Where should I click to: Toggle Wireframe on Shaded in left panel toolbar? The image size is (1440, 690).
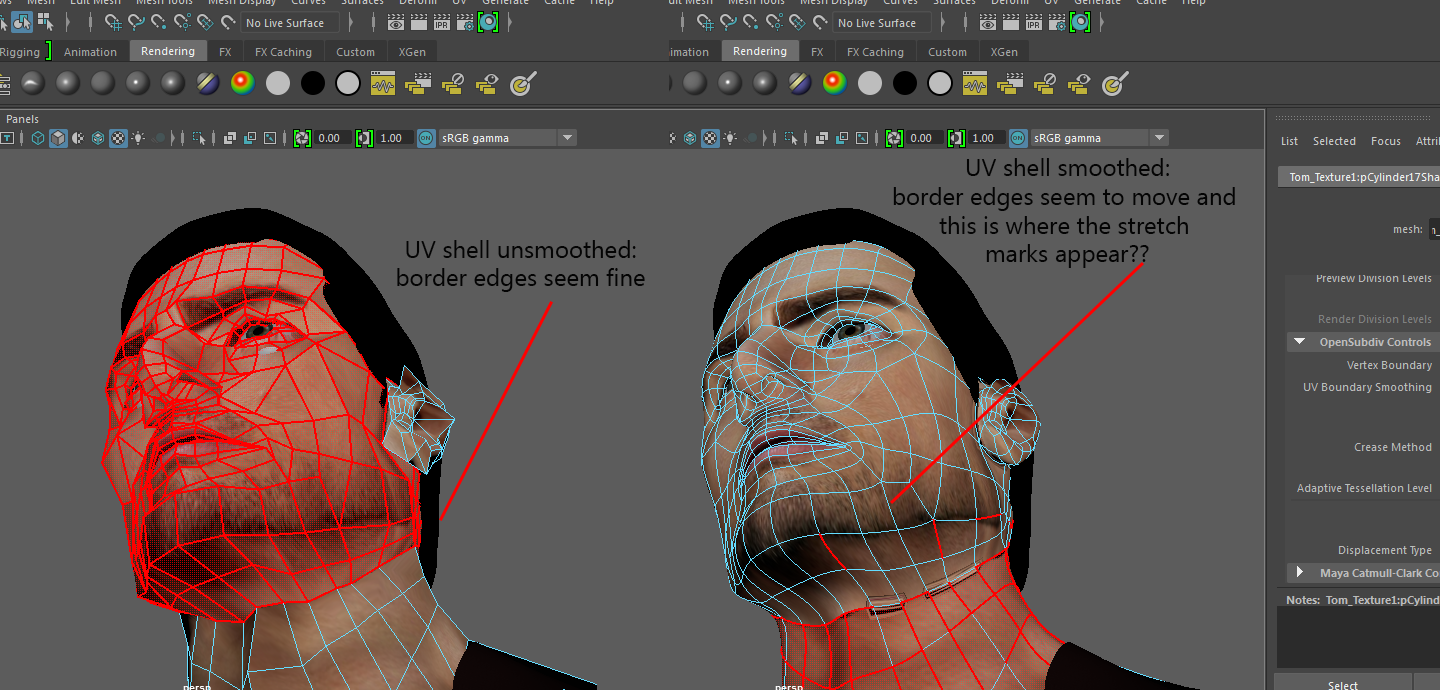click(98, 138)
